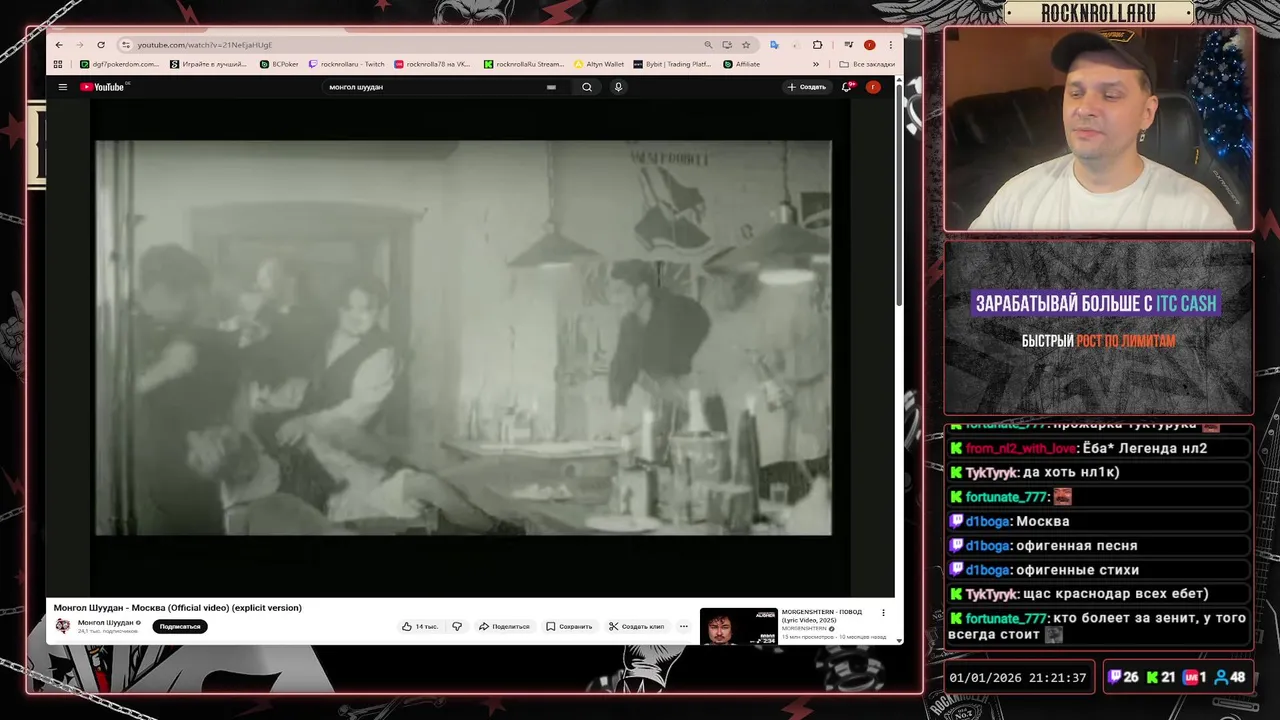Viewport: 1280px width, 720px height.
Task: Open the 'Все закладки' folder
Action: 867,64
